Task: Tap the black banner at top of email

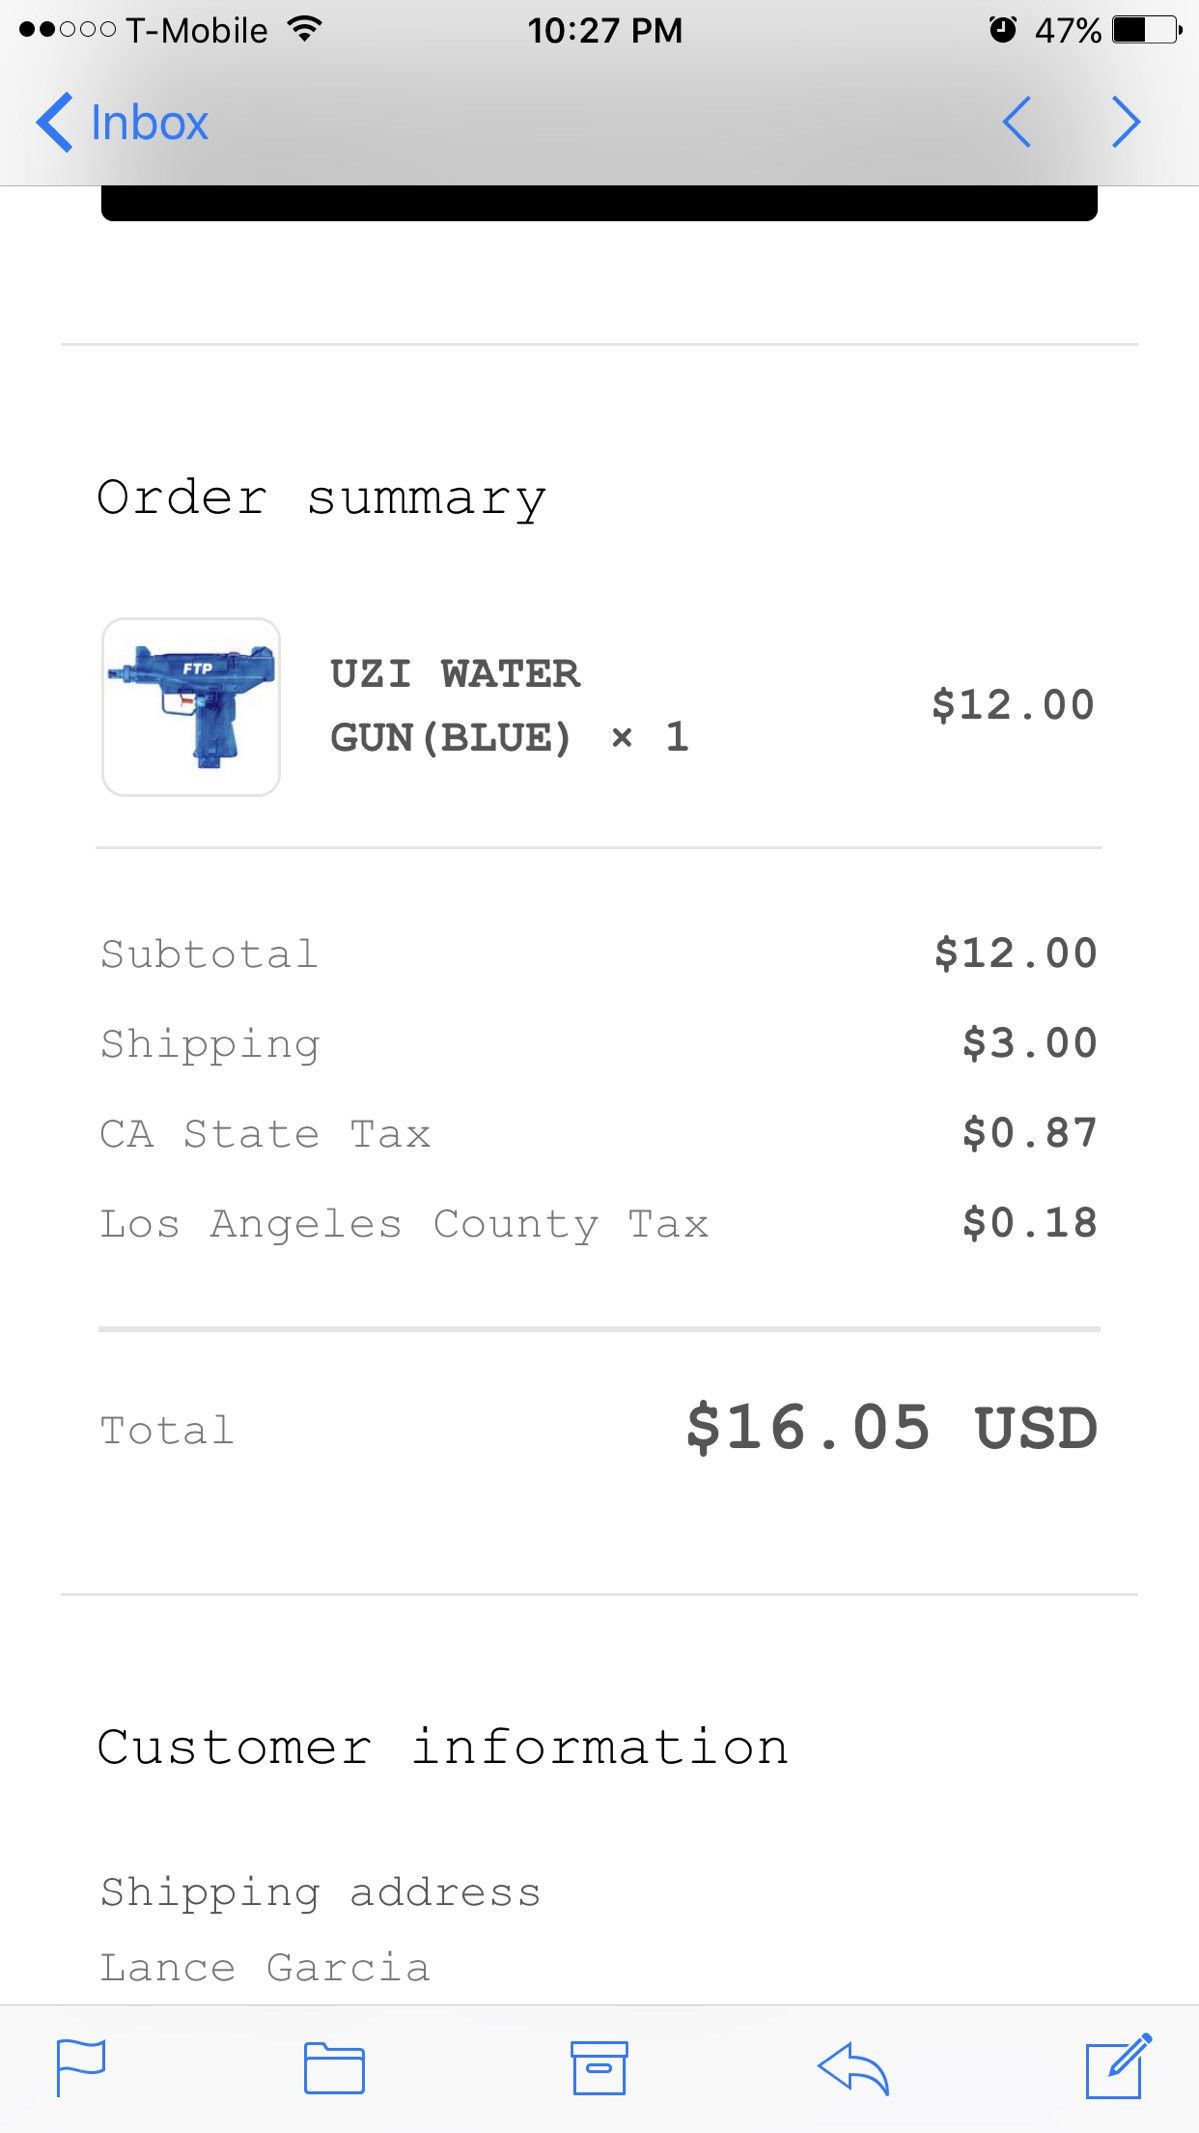Action: 599,203
